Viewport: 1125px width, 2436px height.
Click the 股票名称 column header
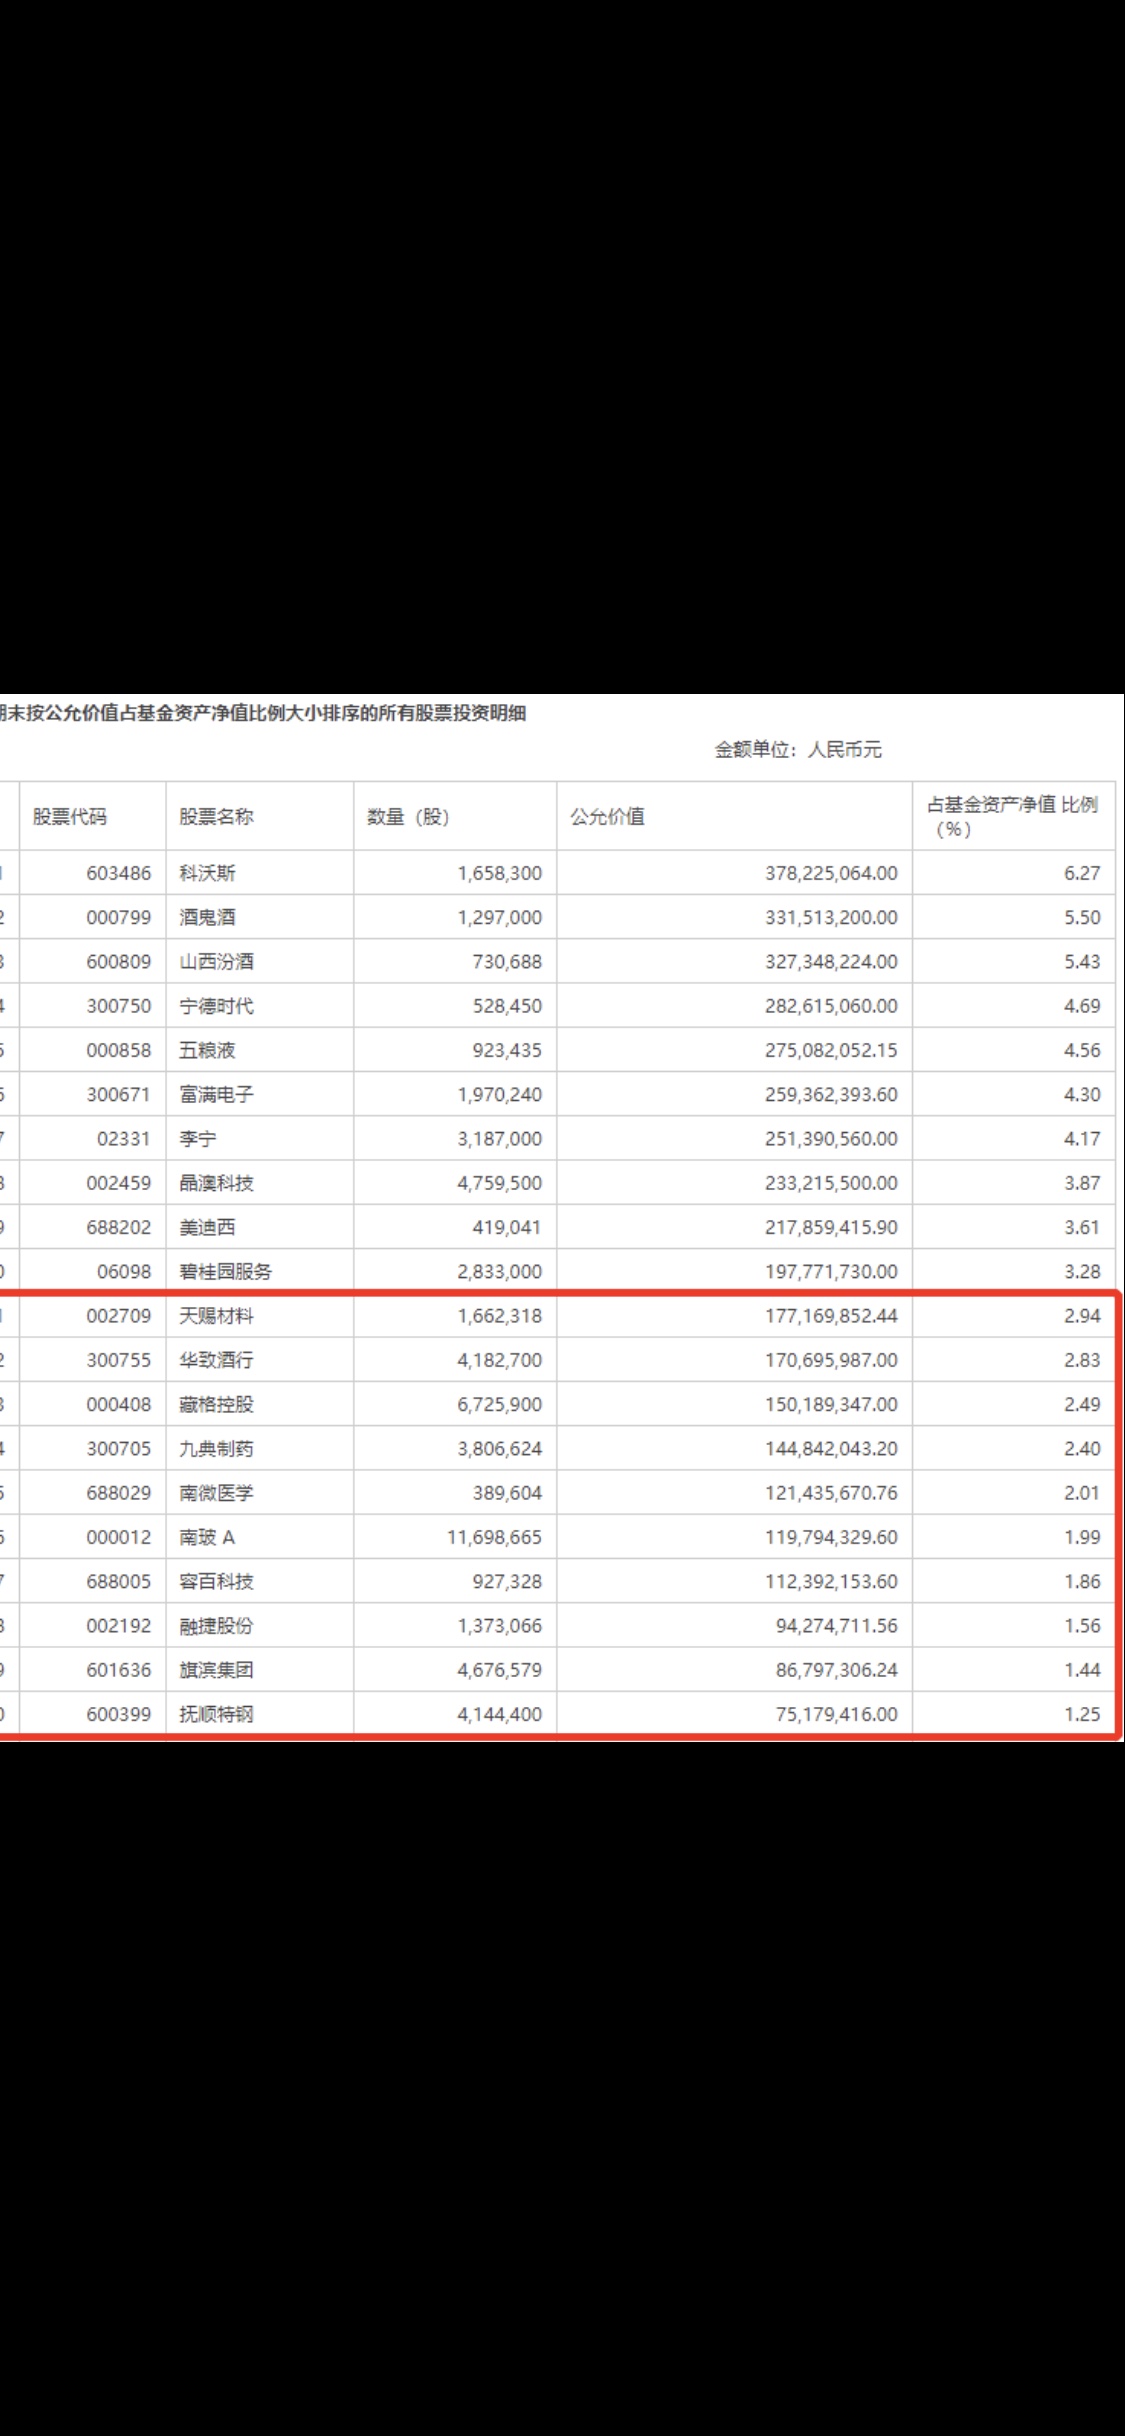[x=216, y=816]
